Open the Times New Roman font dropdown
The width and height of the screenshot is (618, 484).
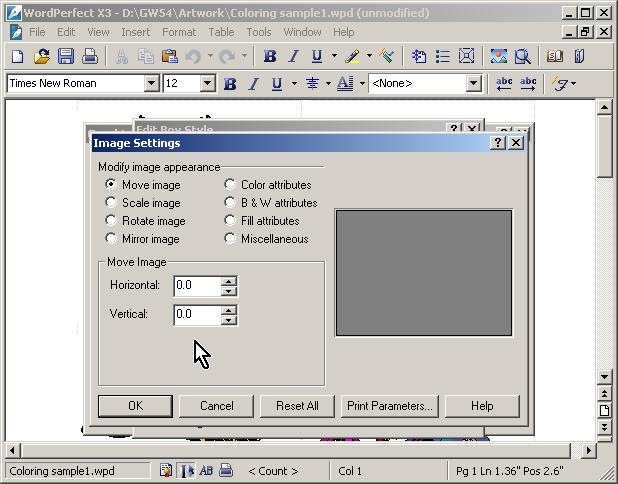(151, 84)
